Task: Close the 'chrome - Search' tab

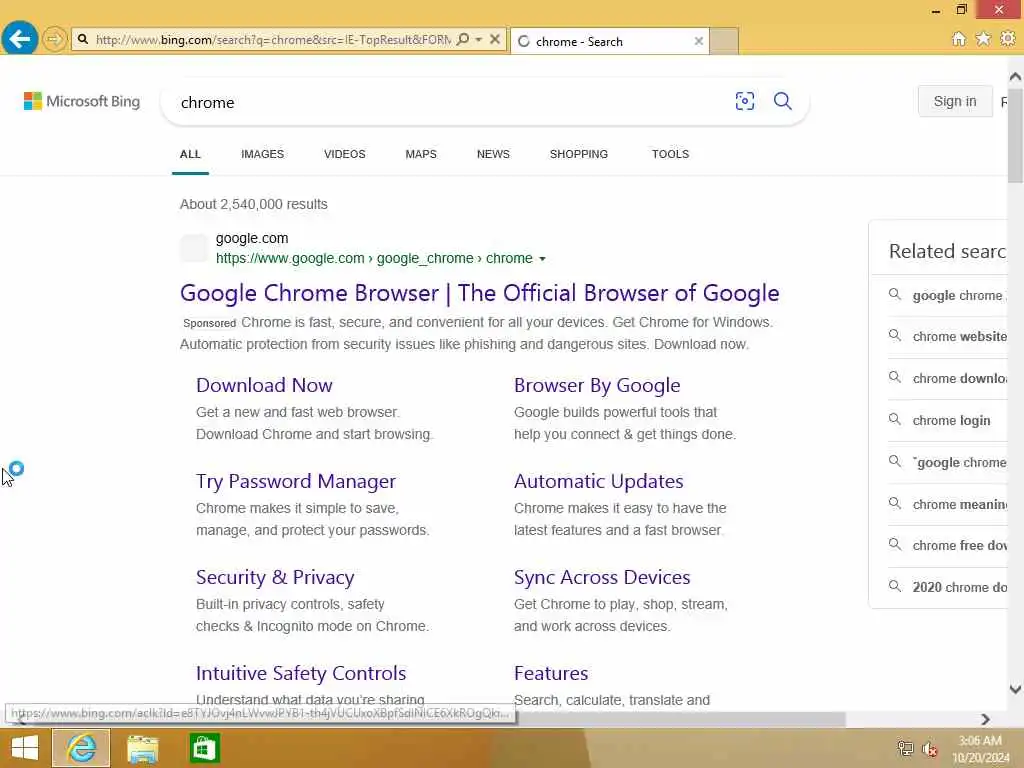Action: coord(699,41)
